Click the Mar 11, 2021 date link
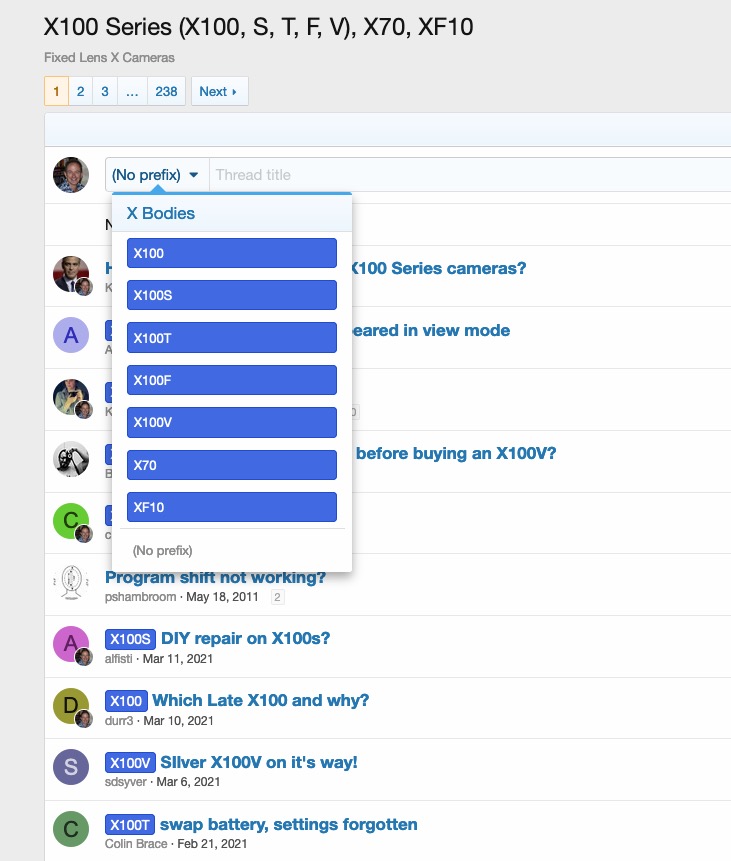This screenshot has height=861, width=731. 178,658
